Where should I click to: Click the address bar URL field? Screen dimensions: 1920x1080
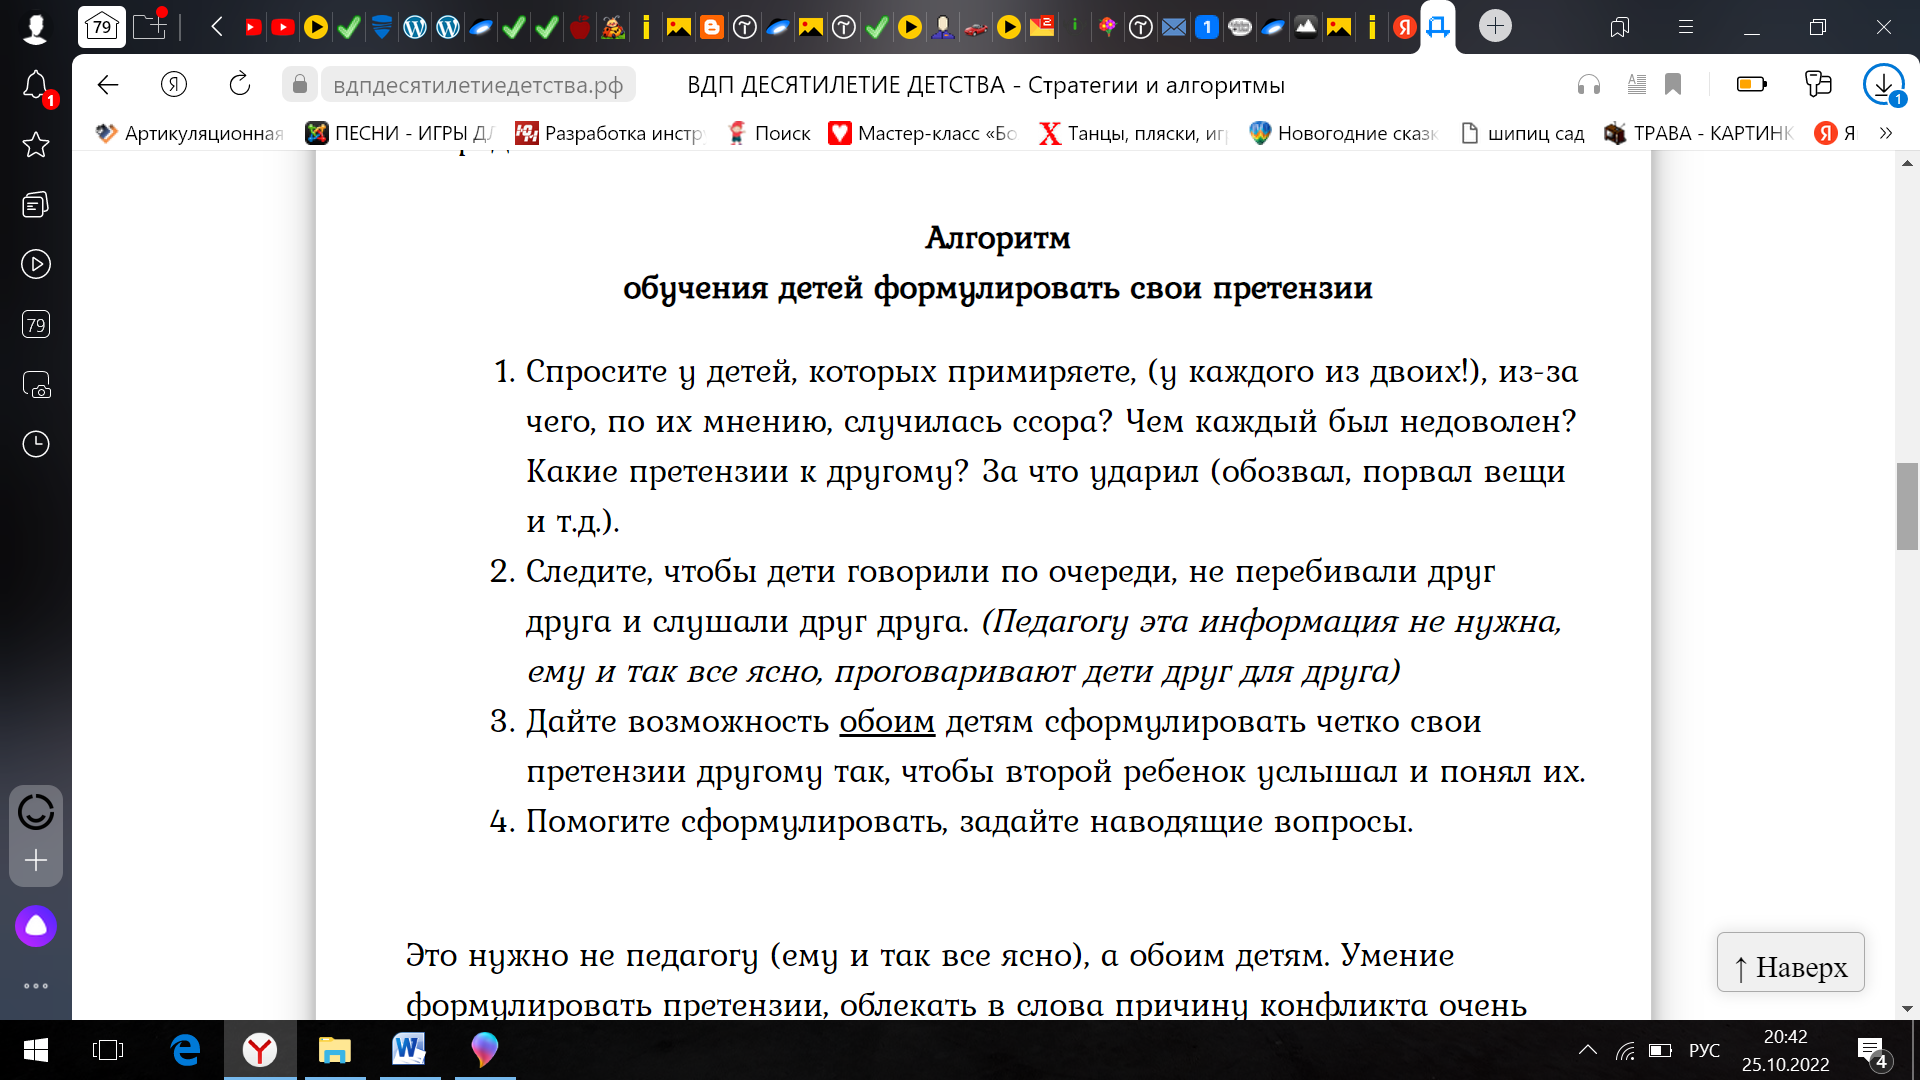coord(478,85)
